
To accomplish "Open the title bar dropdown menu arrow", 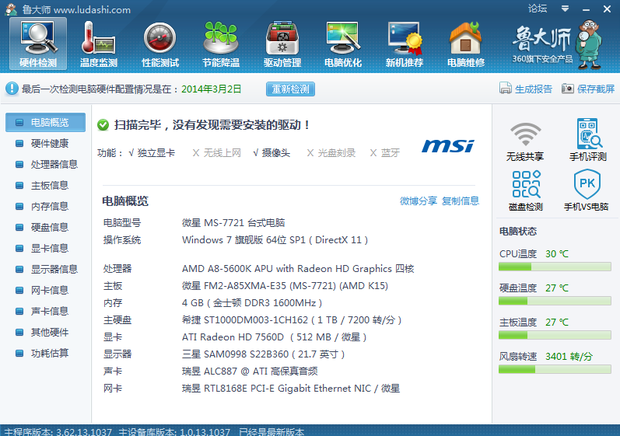I will point(562,8).
